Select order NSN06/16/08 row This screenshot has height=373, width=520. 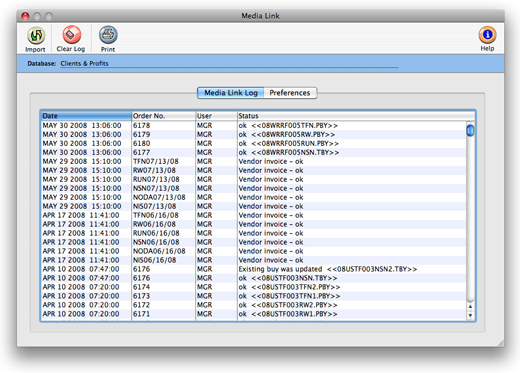(253, 243)
